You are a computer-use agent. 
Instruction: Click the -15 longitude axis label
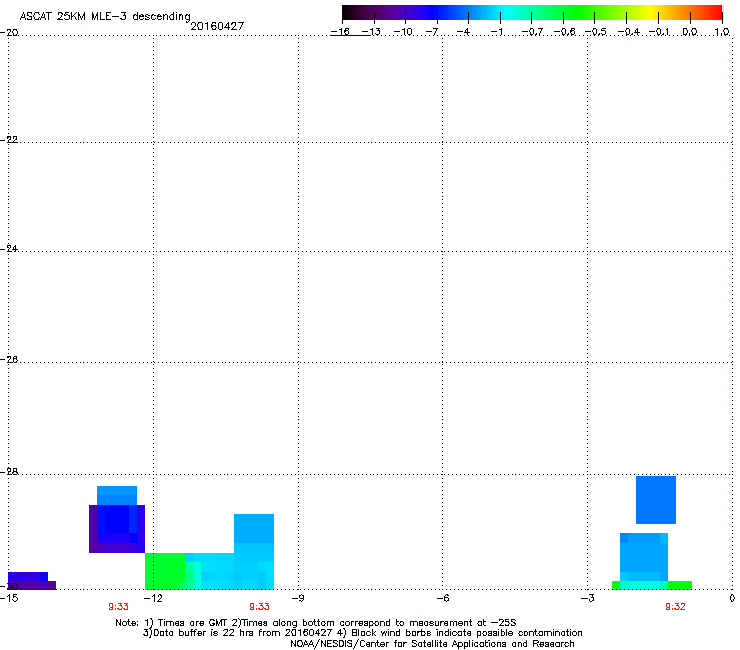point(9,598)
